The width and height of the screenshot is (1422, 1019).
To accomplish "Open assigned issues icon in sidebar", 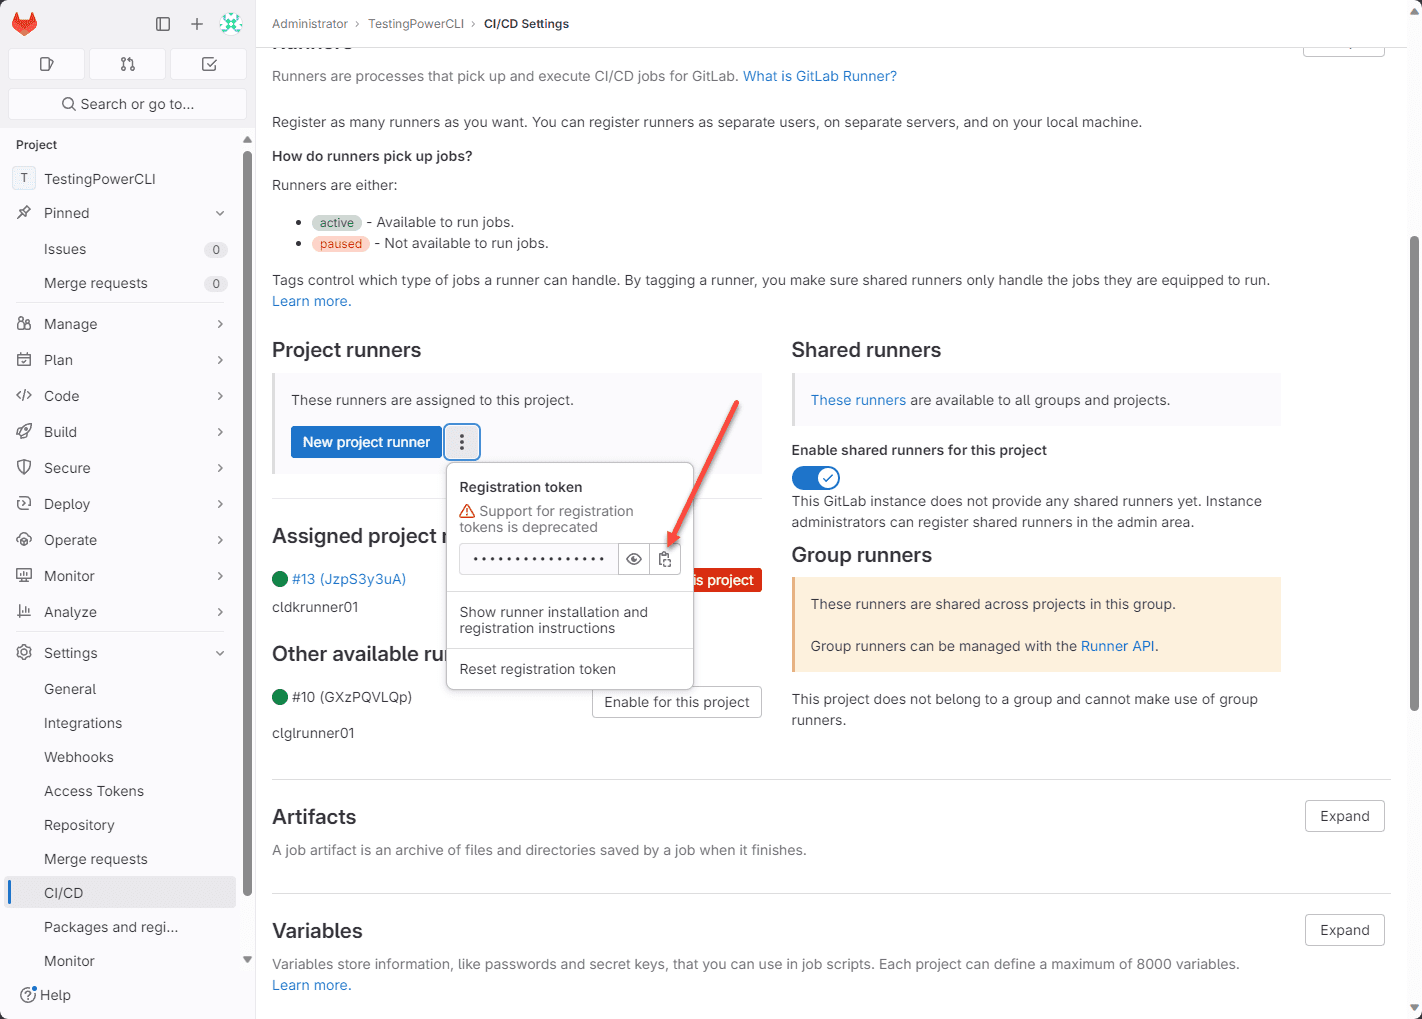I will (46, 64).
